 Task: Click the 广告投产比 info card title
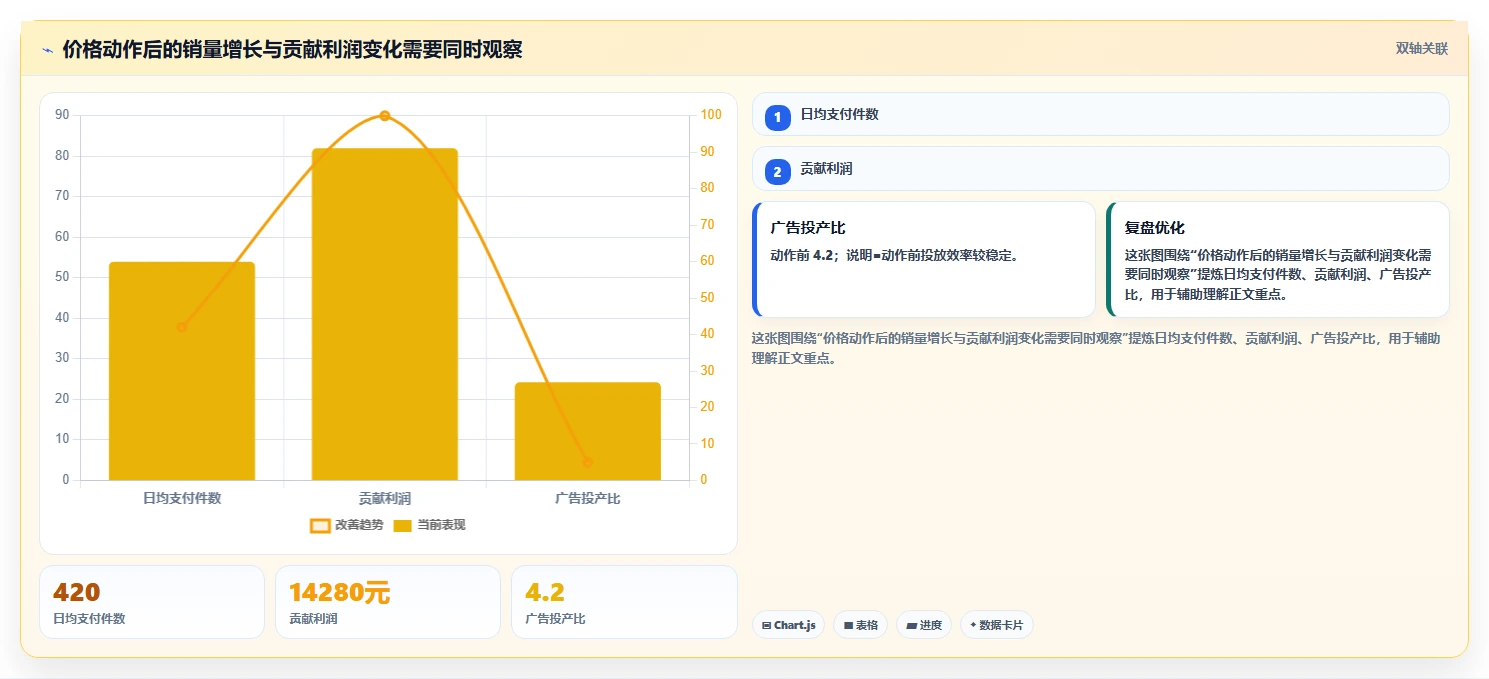[808, 228]
